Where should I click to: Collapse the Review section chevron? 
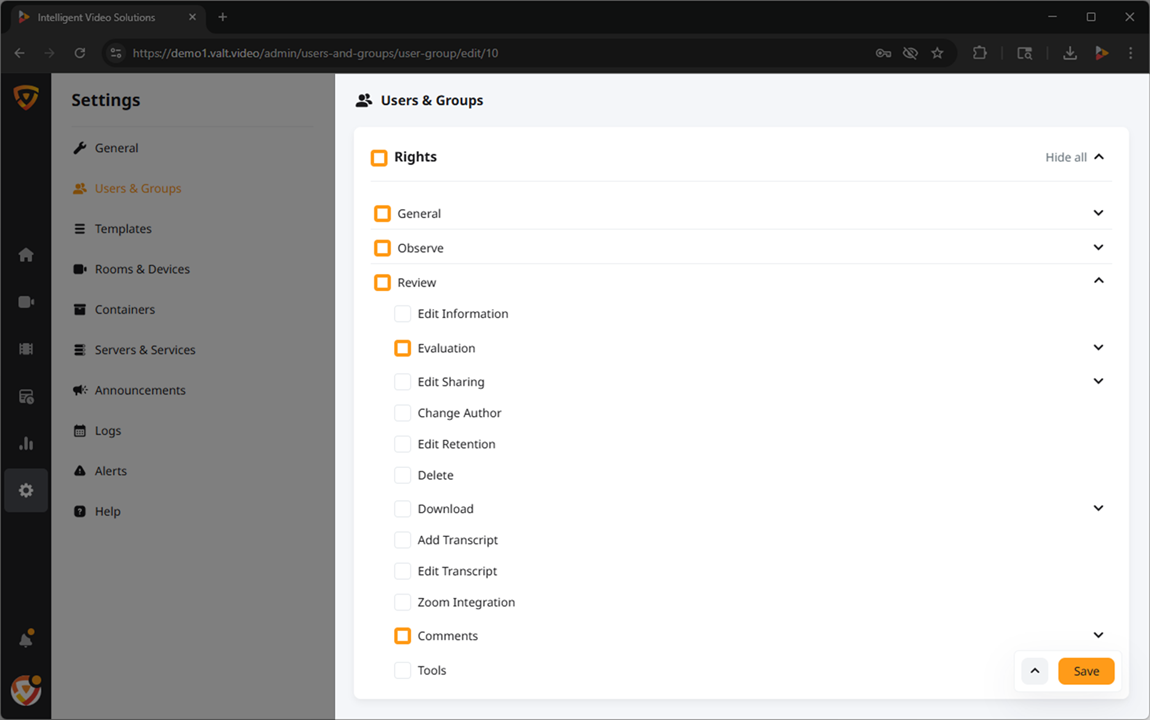point(1098,281)
